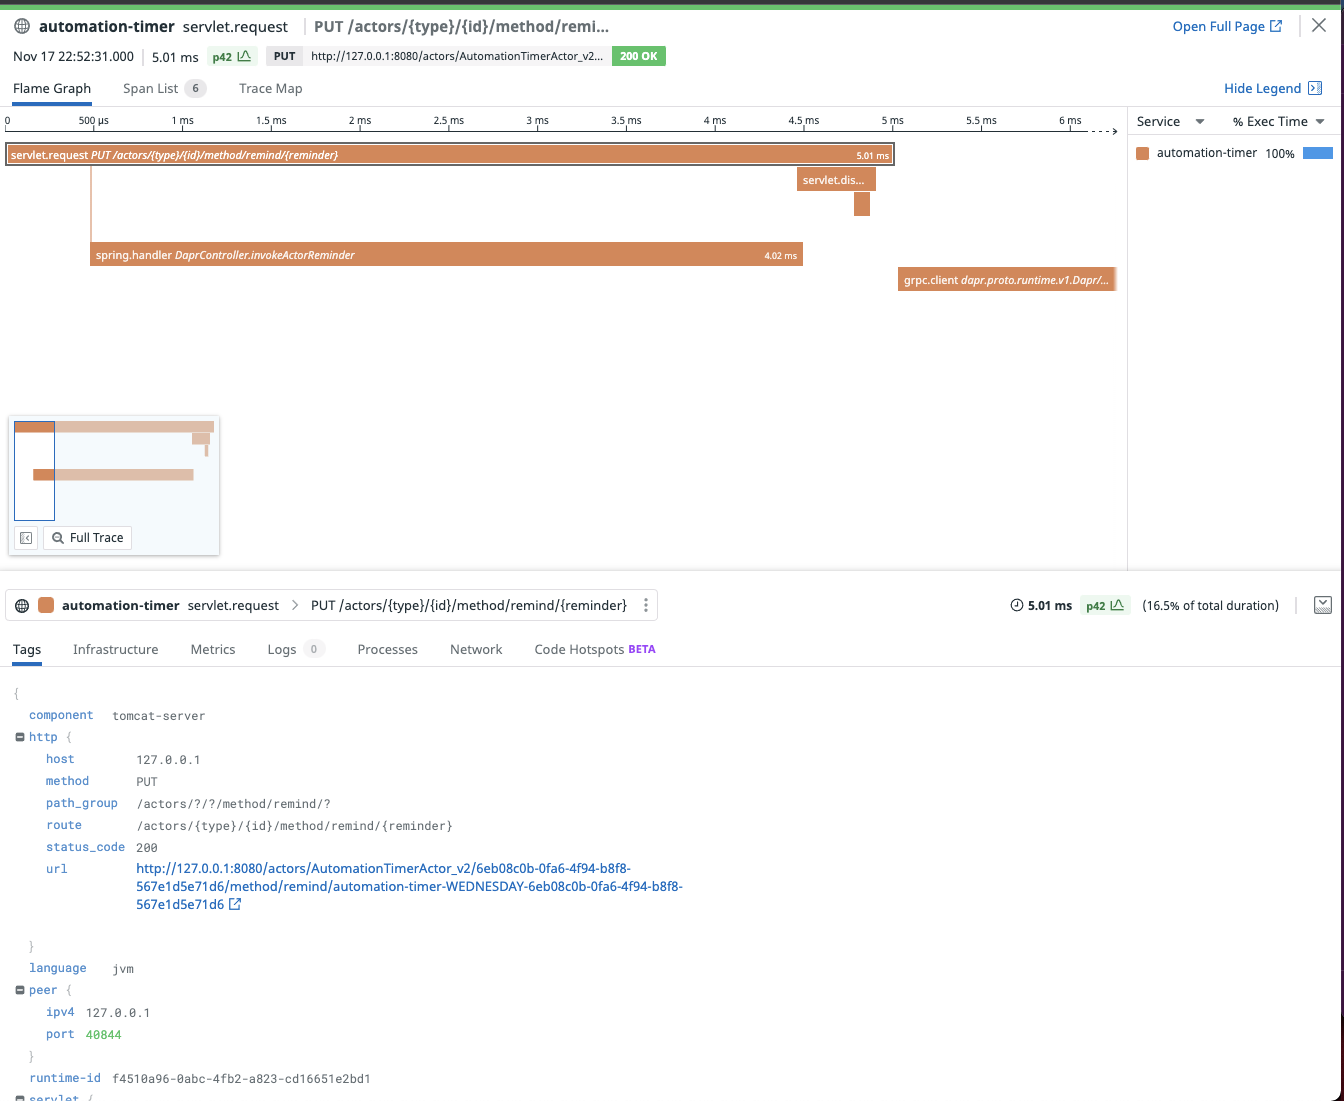This screenshot has height=1101, width=1344.
Task: Collapse the peer tag section
Action: coord(19,990)
